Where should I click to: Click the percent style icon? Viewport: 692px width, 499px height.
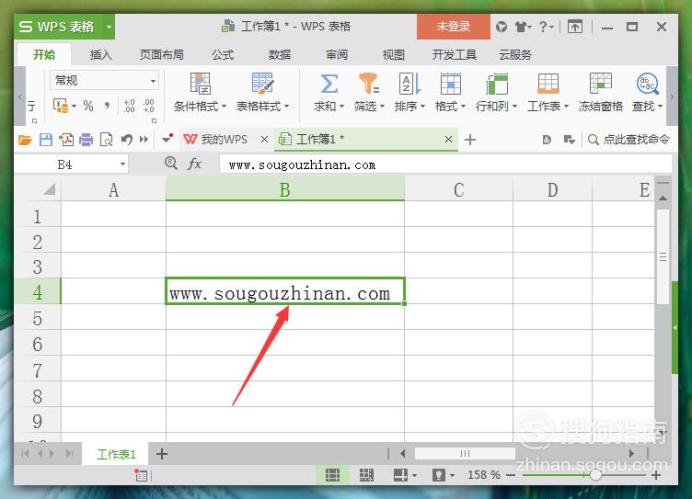(88, 106)
